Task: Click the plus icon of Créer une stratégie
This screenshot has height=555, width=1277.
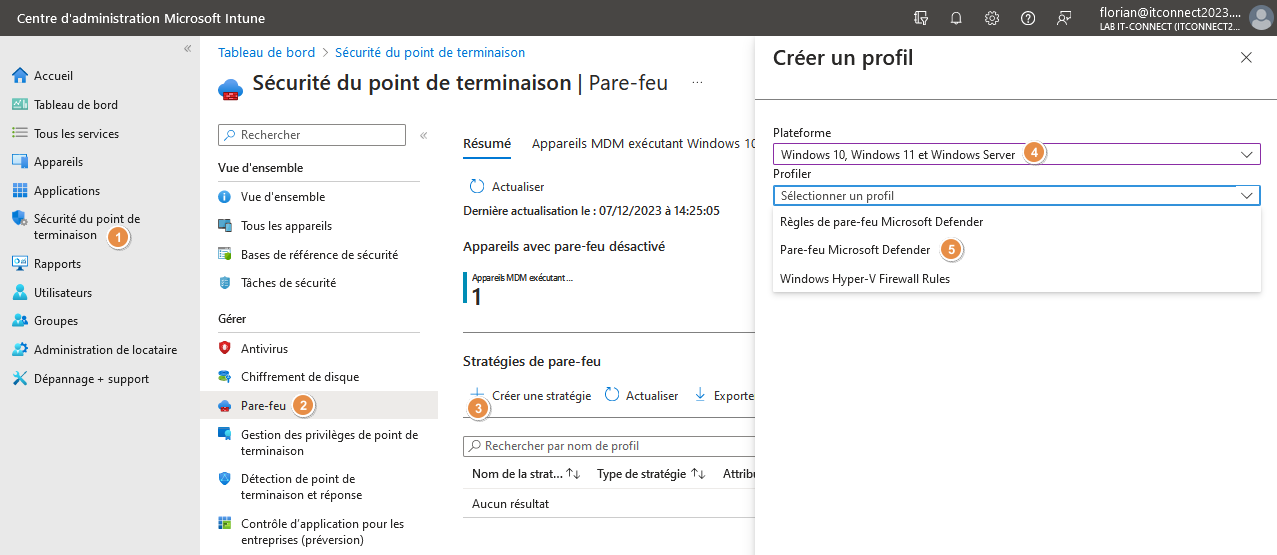Action: [x=477, y=395]
